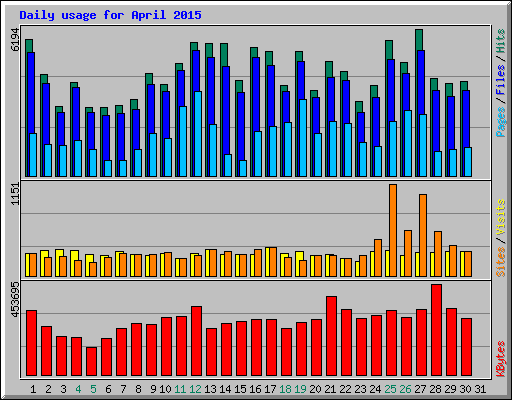Click the red KBytes bar for day 21
Image resolution: width=512 pixels, height=400 pixels.
(331, 336)
